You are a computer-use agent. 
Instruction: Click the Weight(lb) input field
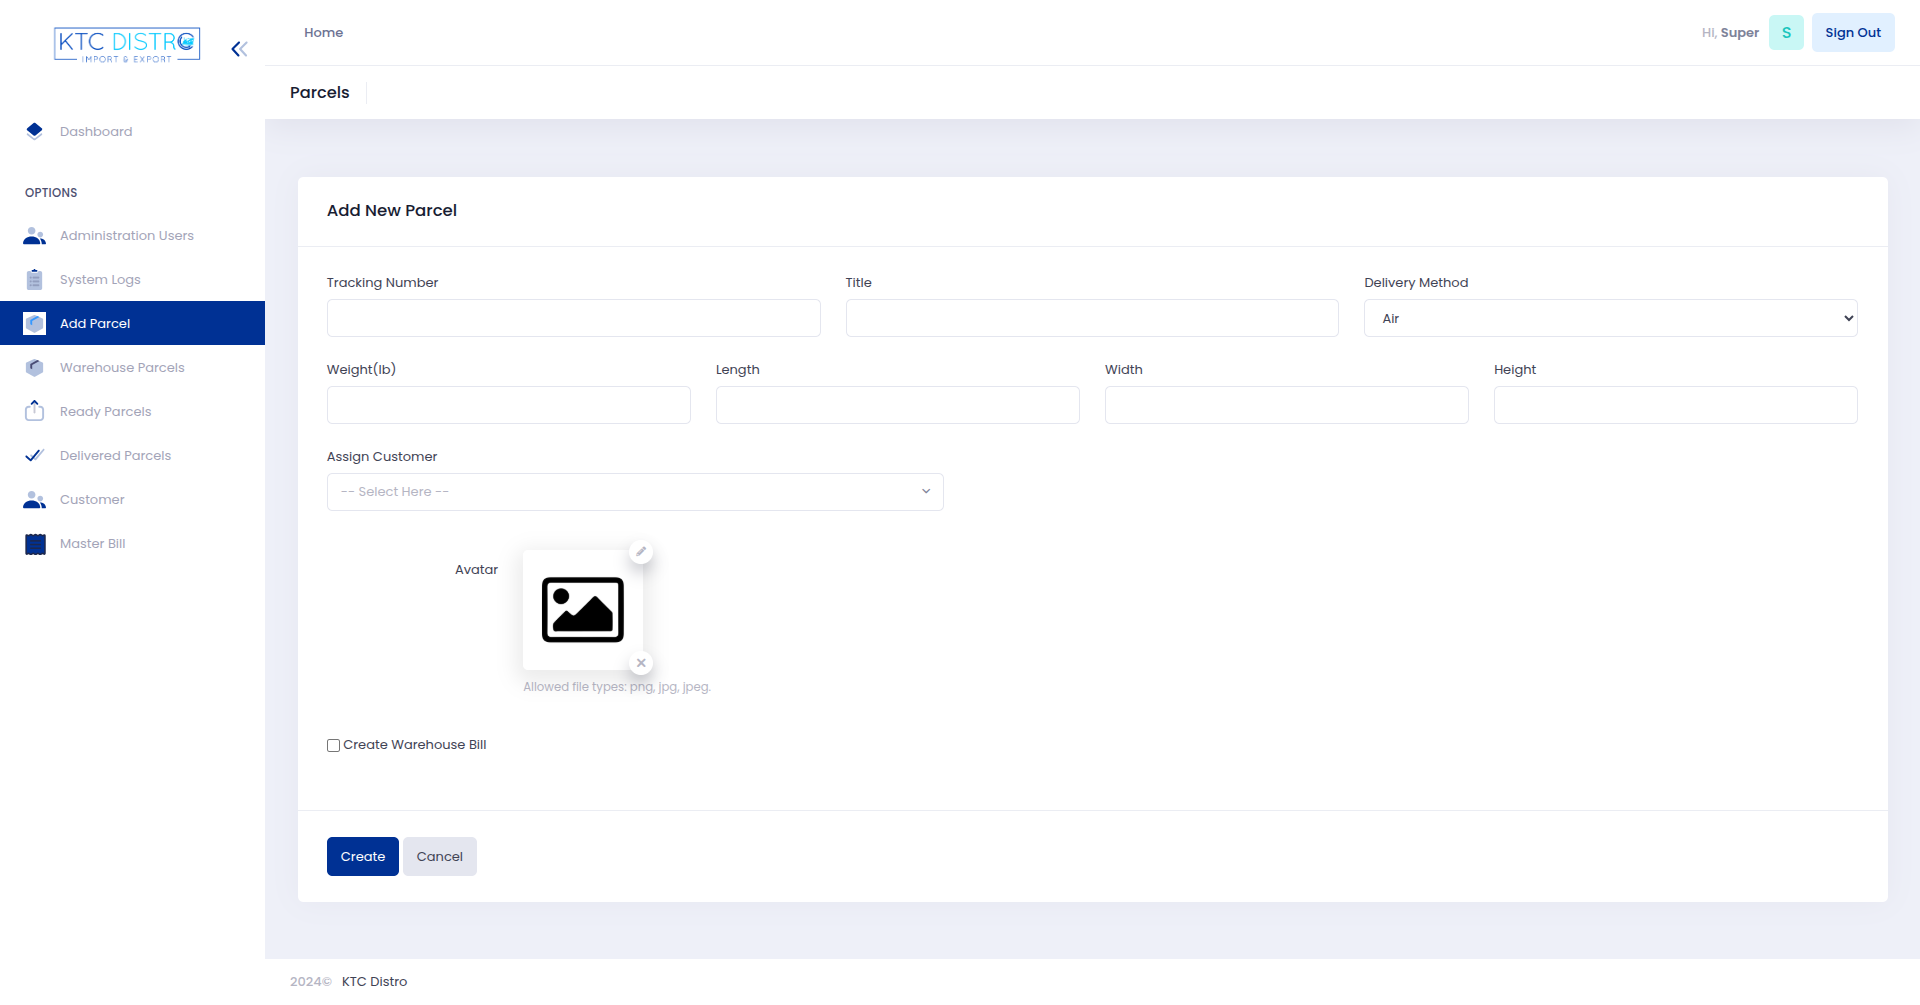(508, 405)
